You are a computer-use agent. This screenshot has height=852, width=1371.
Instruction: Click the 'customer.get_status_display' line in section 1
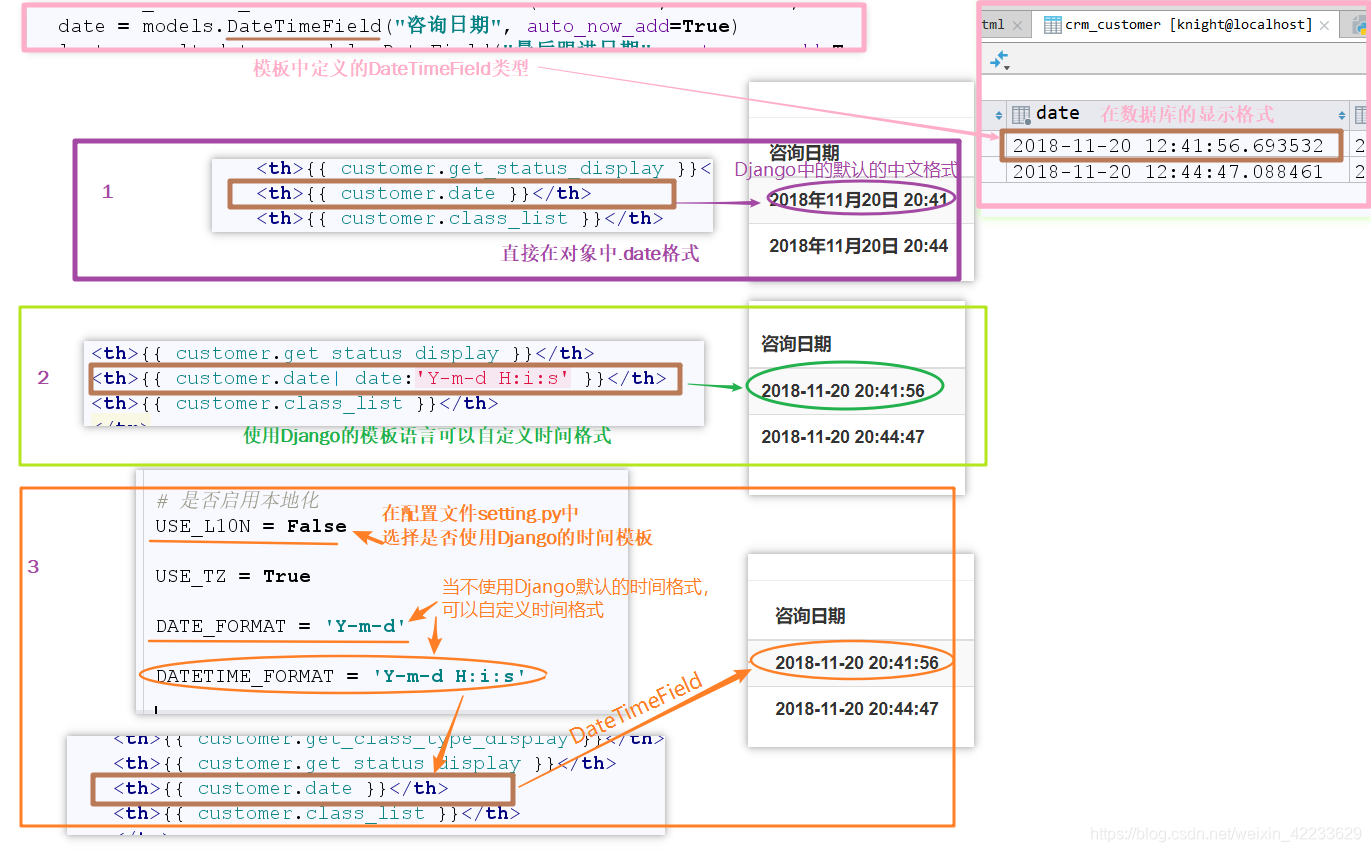point(484,169)
